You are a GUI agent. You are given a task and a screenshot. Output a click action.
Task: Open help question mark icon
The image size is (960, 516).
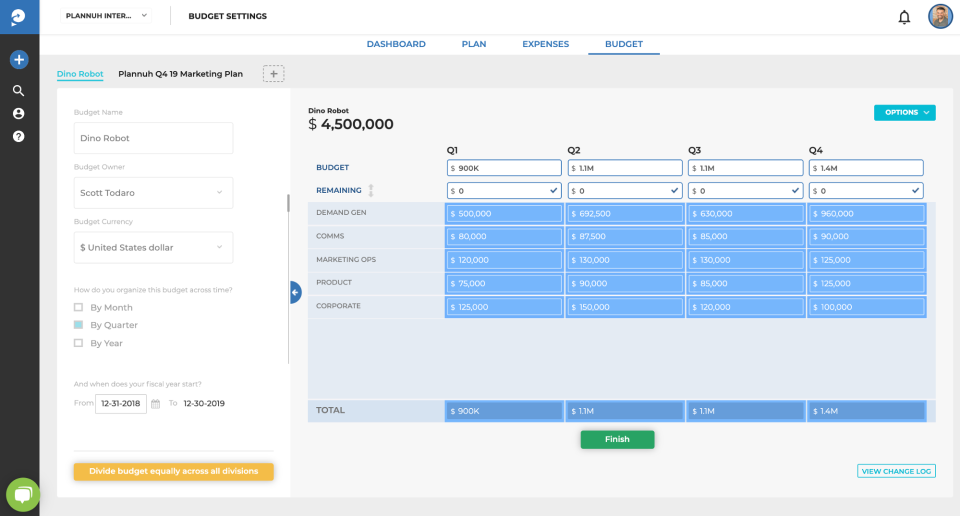(x=18, y=136)
